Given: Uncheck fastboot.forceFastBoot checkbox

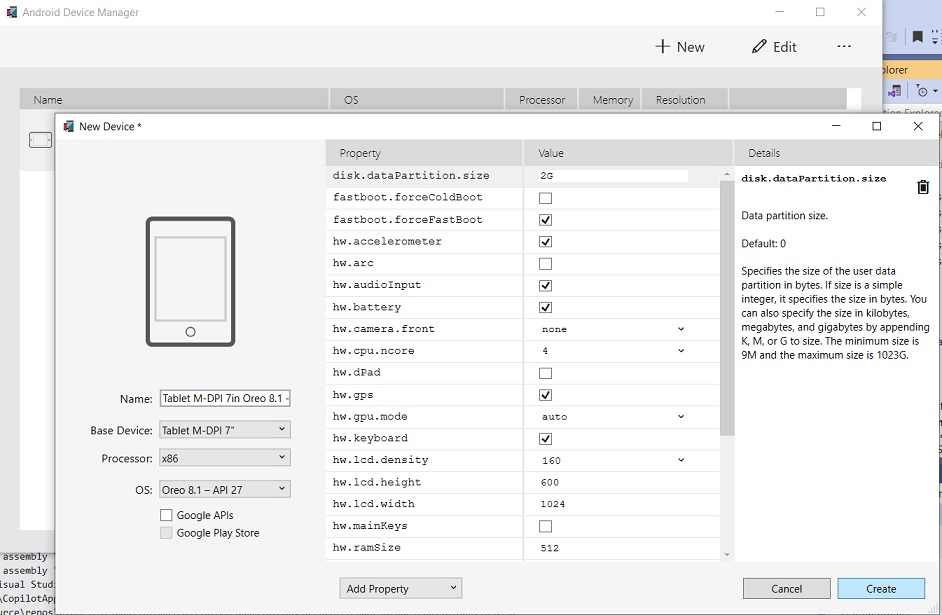Looking at the screenshot, I should (545, 220).
